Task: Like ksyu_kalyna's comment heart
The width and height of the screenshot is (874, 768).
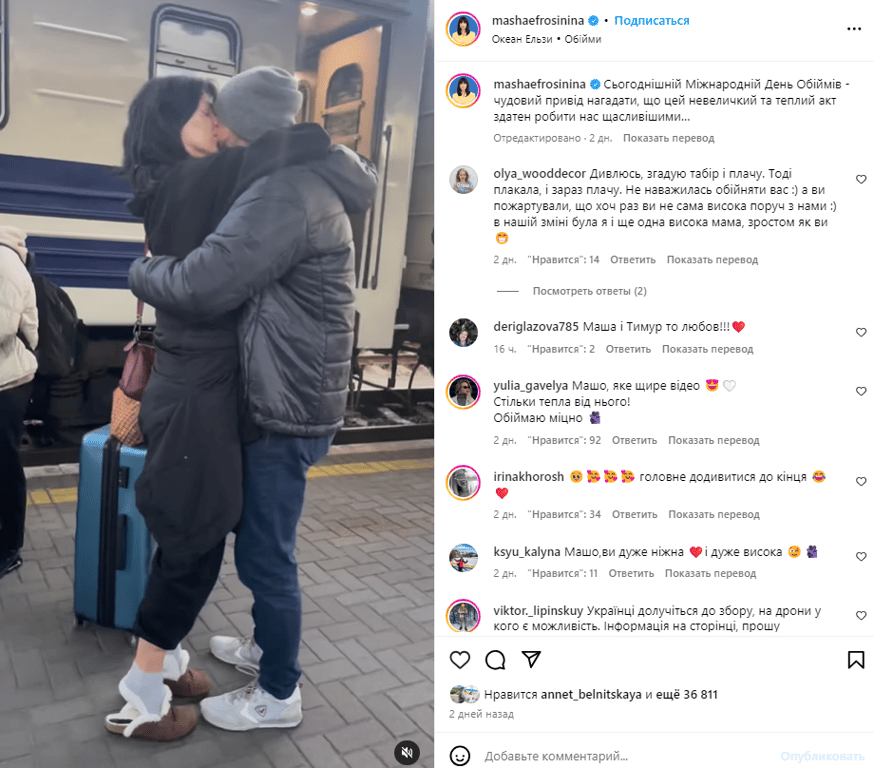Action: (x=861, y=556)
